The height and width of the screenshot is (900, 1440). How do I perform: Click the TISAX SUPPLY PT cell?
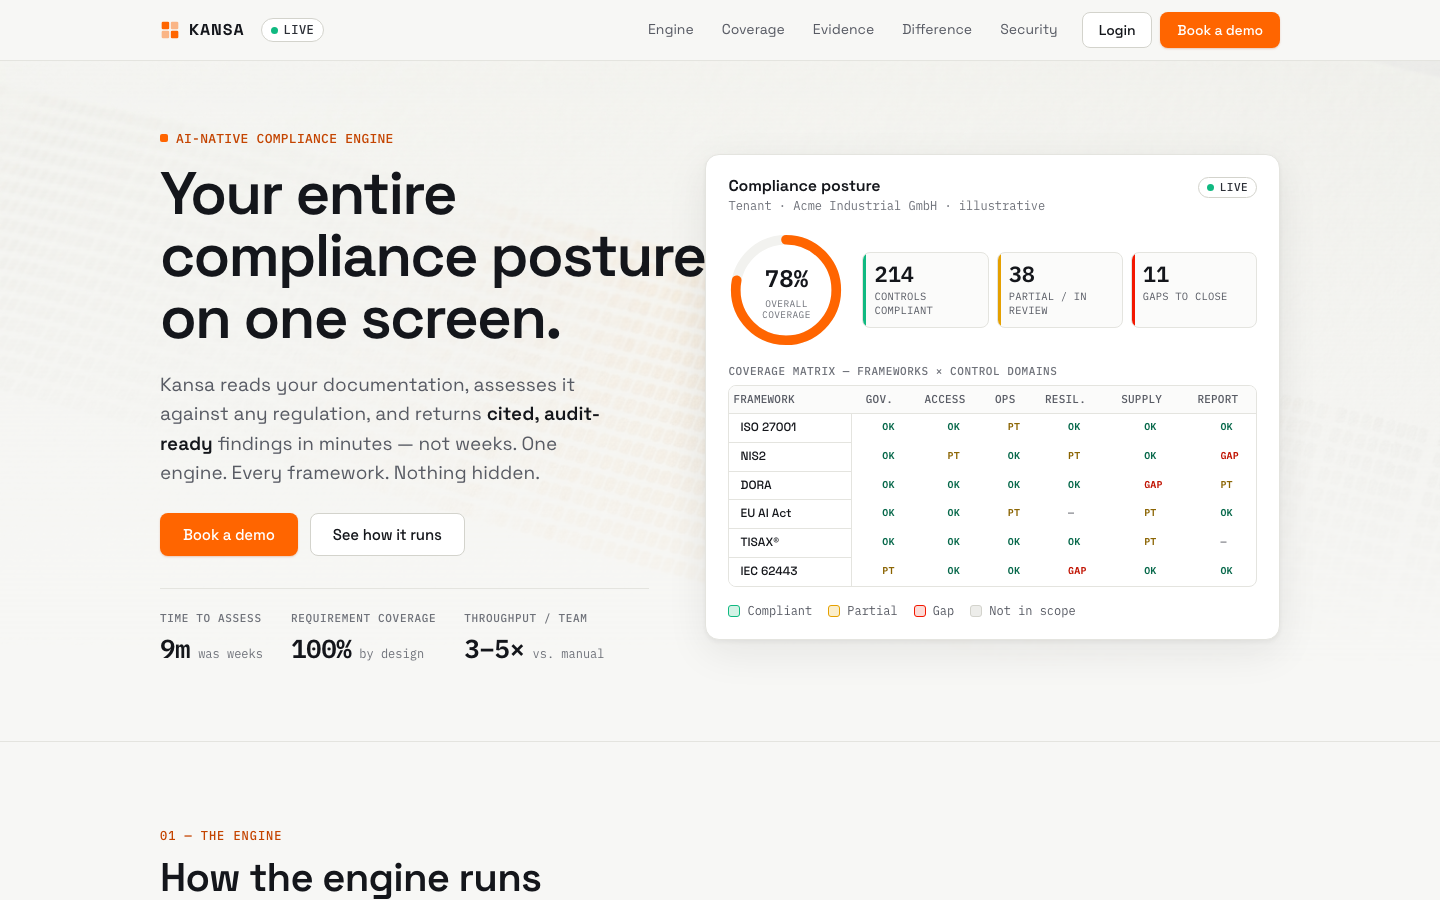[x=1150, y=542]
